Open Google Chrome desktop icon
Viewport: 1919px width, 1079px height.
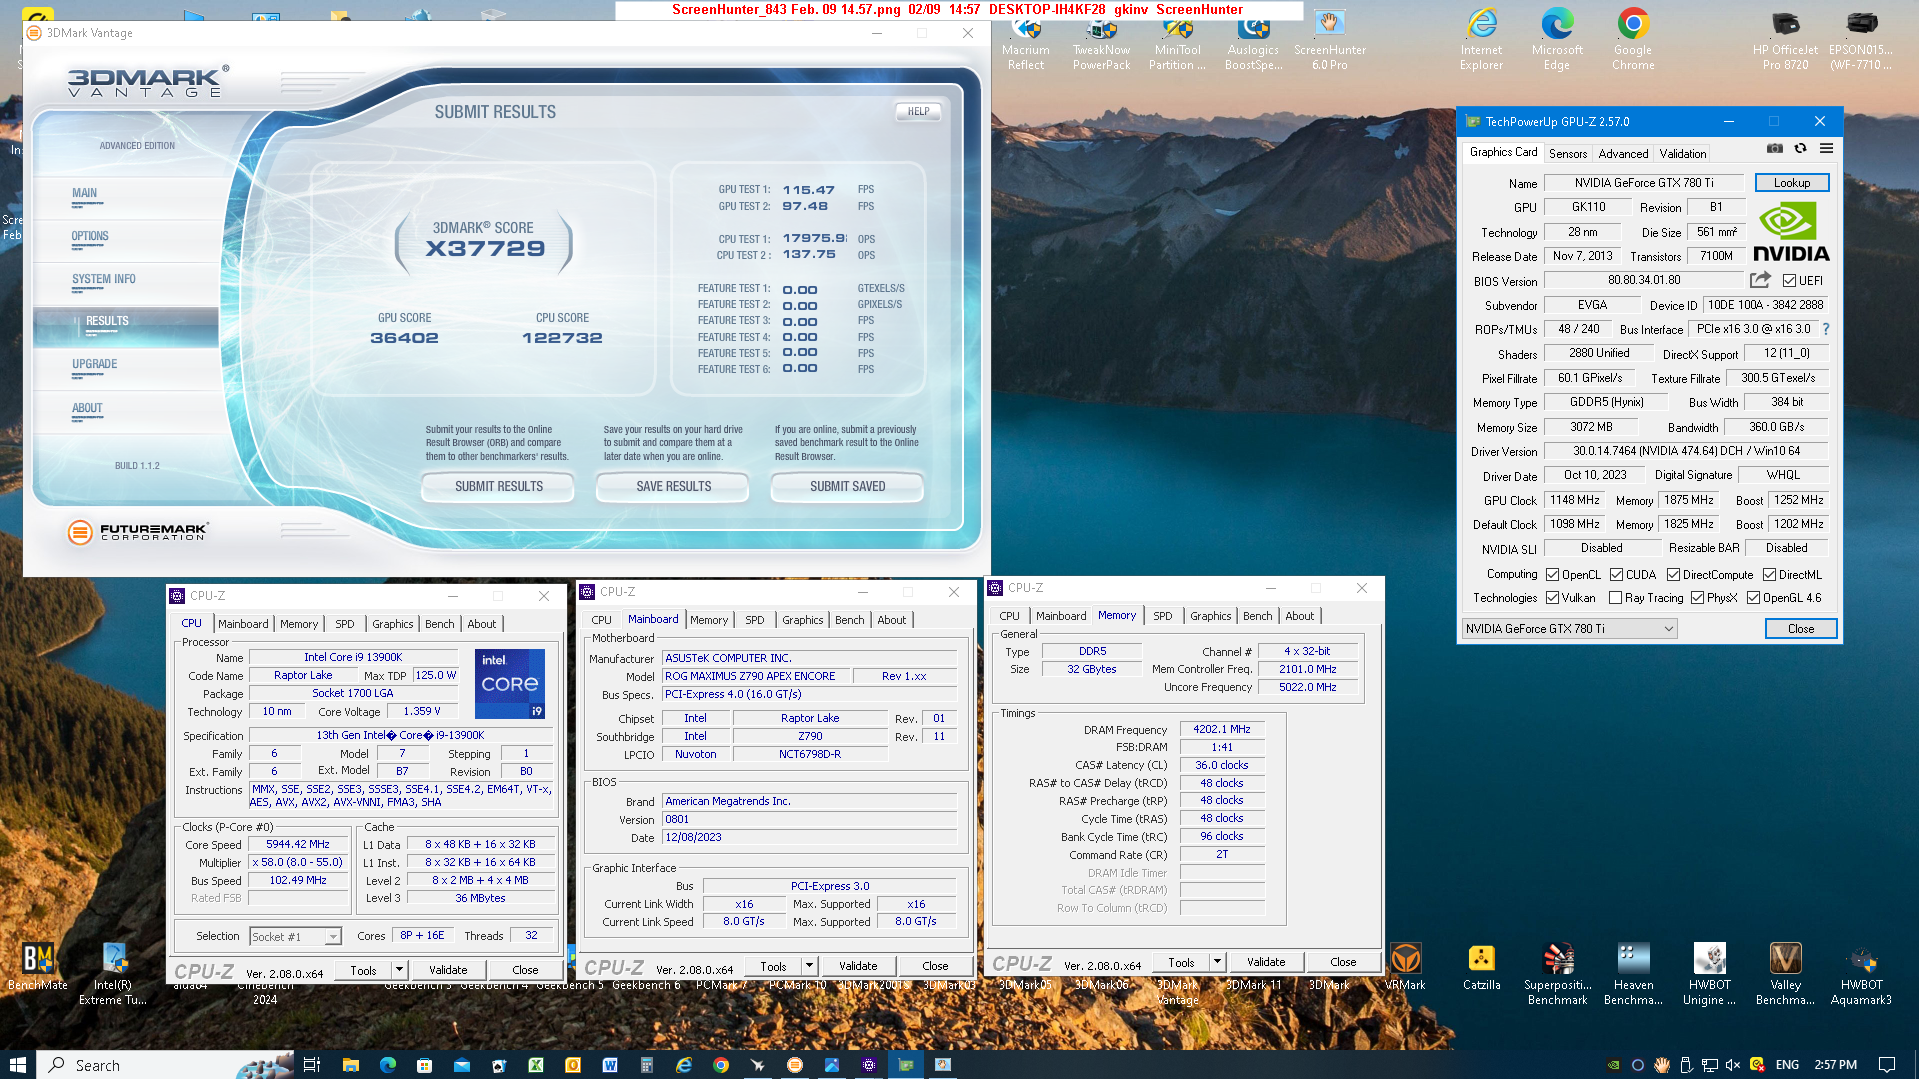point(1633,40)
